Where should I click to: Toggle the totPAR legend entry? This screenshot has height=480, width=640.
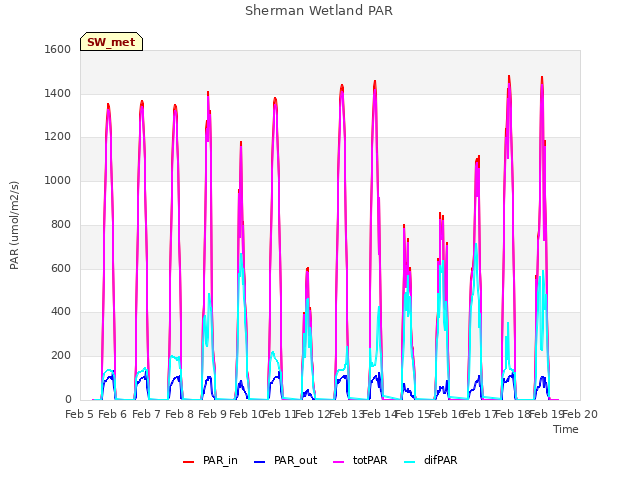click(x=360, y=461)
